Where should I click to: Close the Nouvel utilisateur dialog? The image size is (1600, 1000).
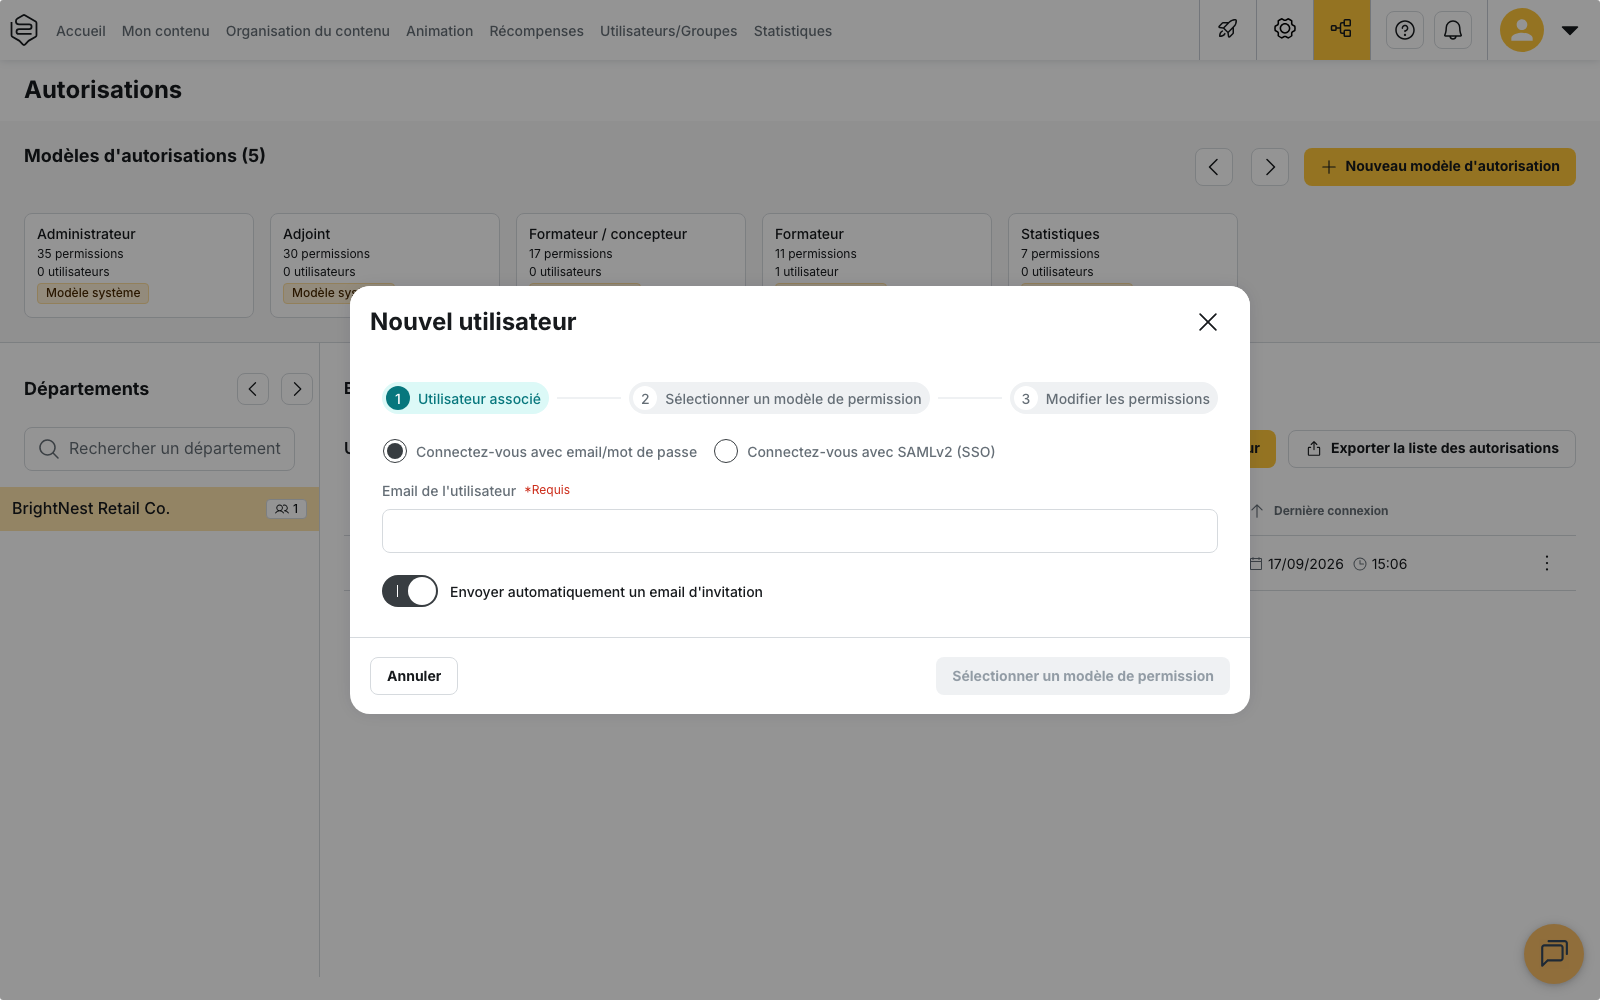point(1208,322)
